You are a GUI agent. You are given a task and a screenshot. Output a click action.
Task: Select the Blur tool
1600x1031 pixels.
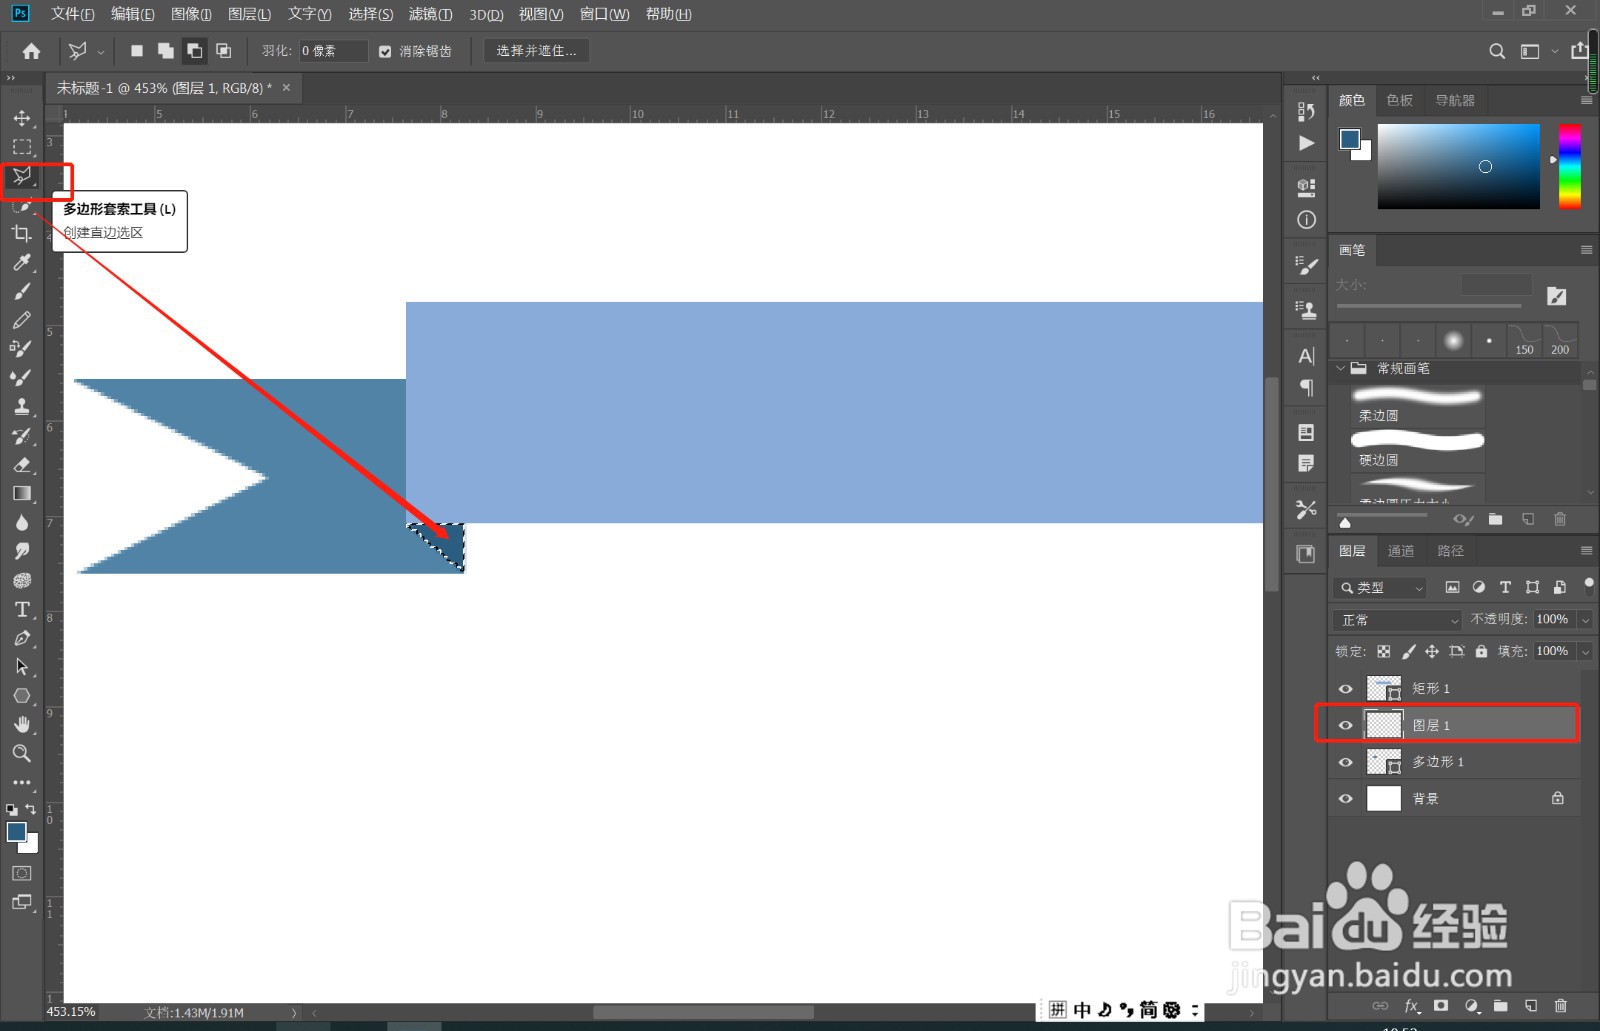pos(22,522)
